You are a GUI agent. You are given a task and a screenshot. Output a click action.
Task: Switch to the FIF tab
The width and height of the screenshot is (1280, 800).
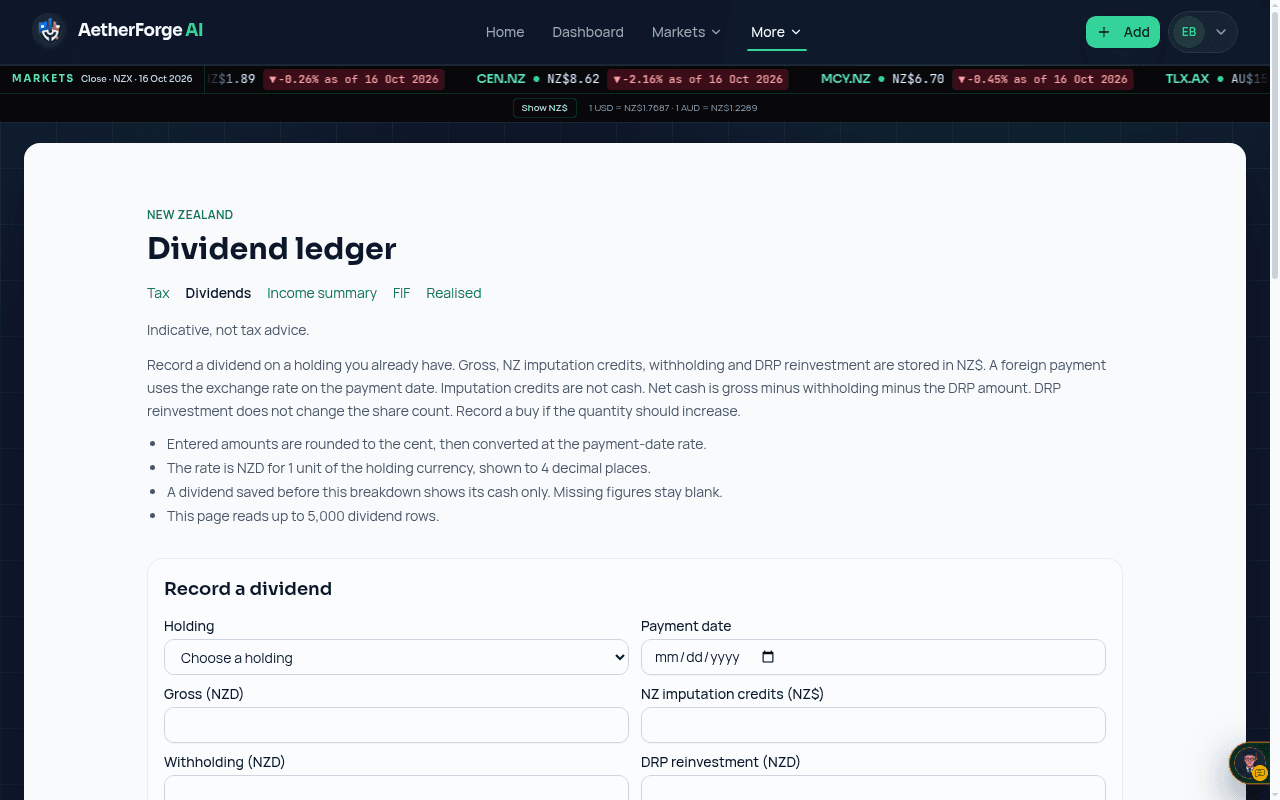(x=401, y=293)
